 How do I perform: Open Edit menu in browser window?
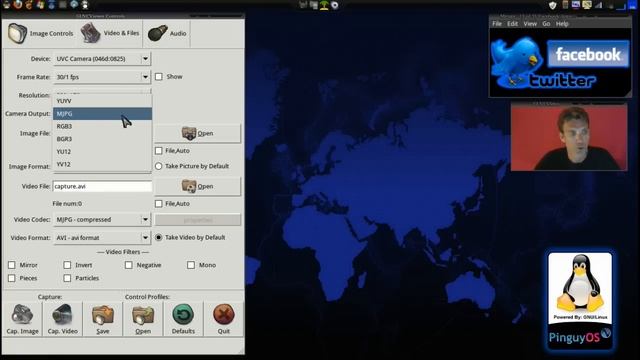tap(512, 24)
